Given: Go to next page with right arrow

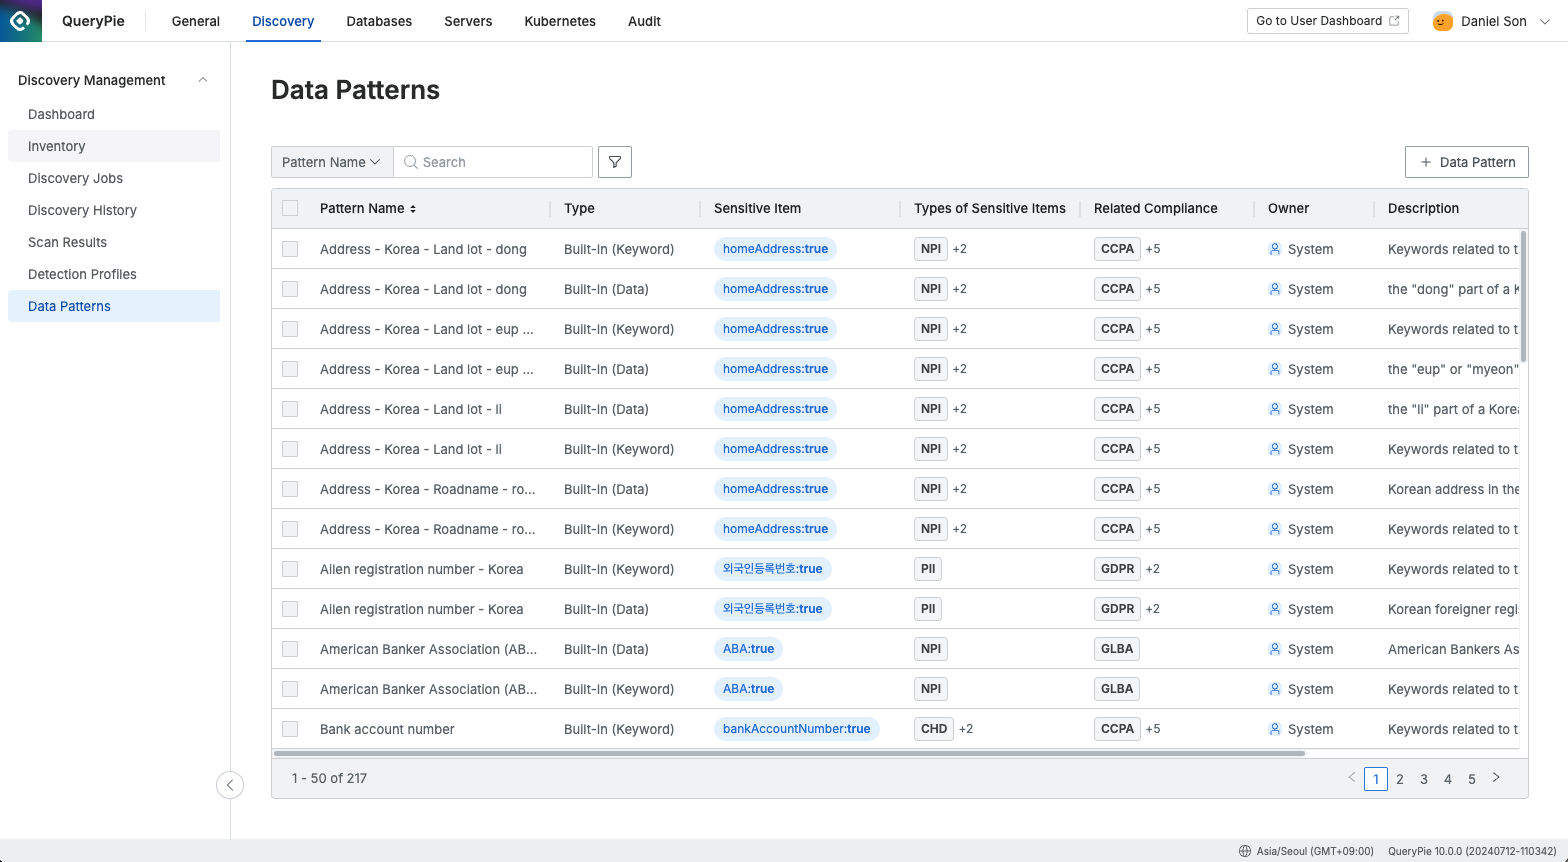Looking at the screenshot, I should tap(1496, 778).
